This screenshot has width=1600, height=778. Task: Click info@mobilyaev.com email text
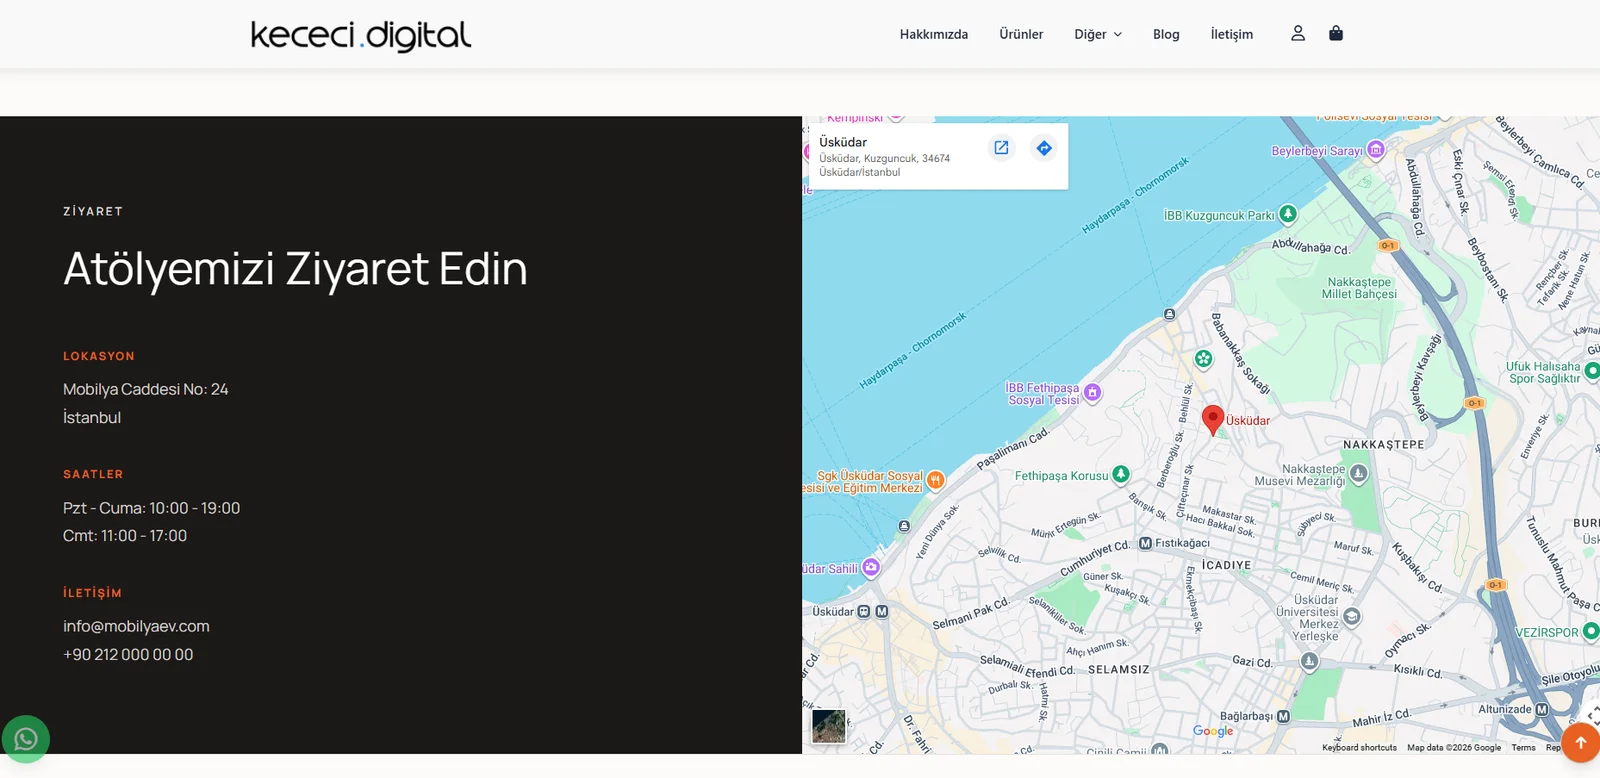click(x=136, y=626)
